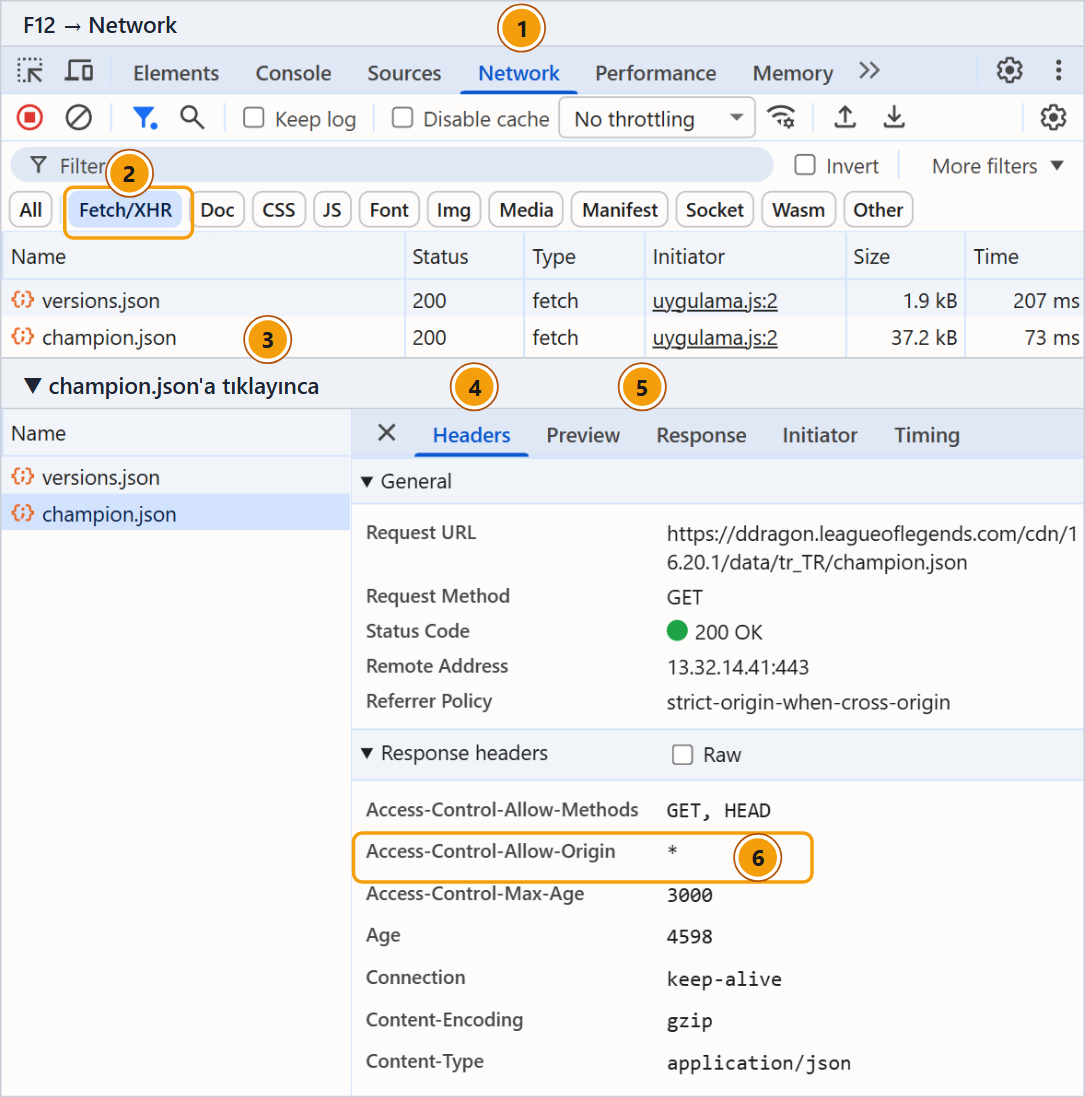Image resolution: width=1085 pixels, height=1097 pixels.
Task: Import HAR file upload icon
Action: pos(845,117)
